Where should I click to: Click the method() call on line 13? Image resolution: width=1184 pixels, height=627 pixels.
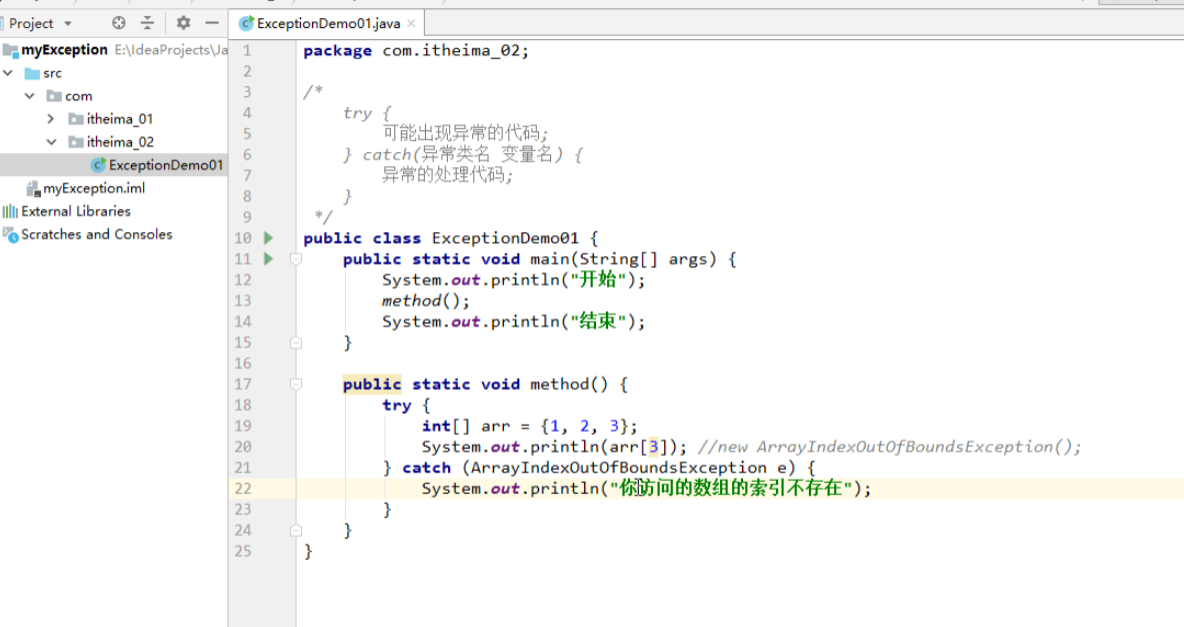[426, 301]
